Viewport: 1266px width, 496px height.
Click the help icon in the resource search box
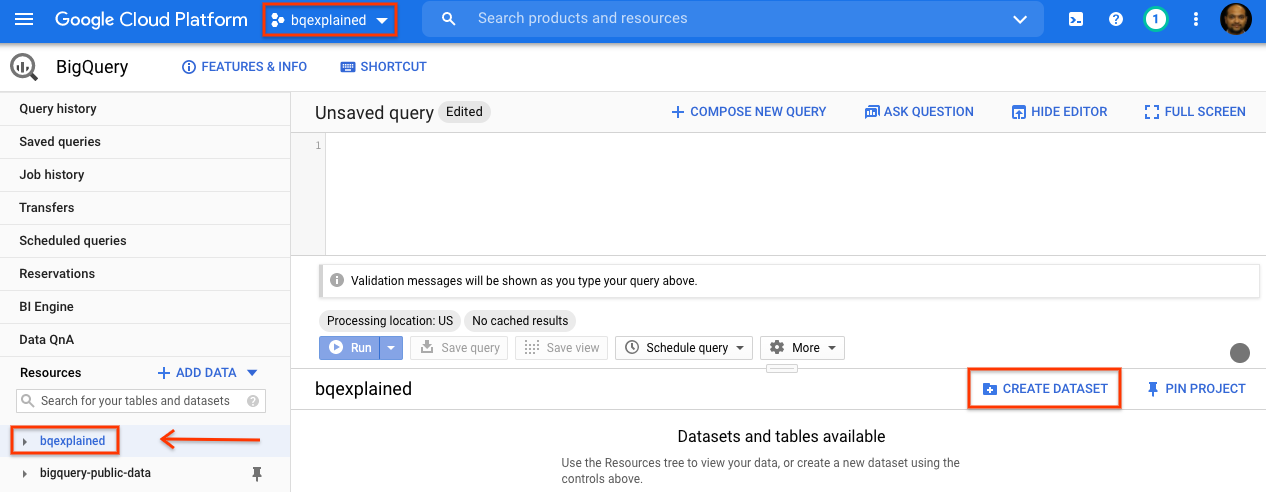pyautogui.click(x=252, y=401)
